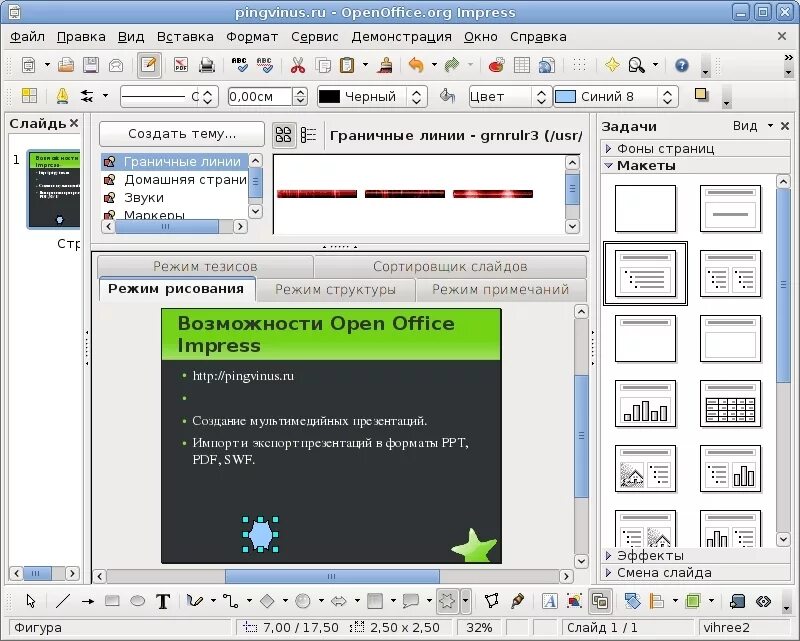Click slide 1 thumbnail in Слайды panel
Image resolution: width=800 pixels, height=641 pixels.
54,189
